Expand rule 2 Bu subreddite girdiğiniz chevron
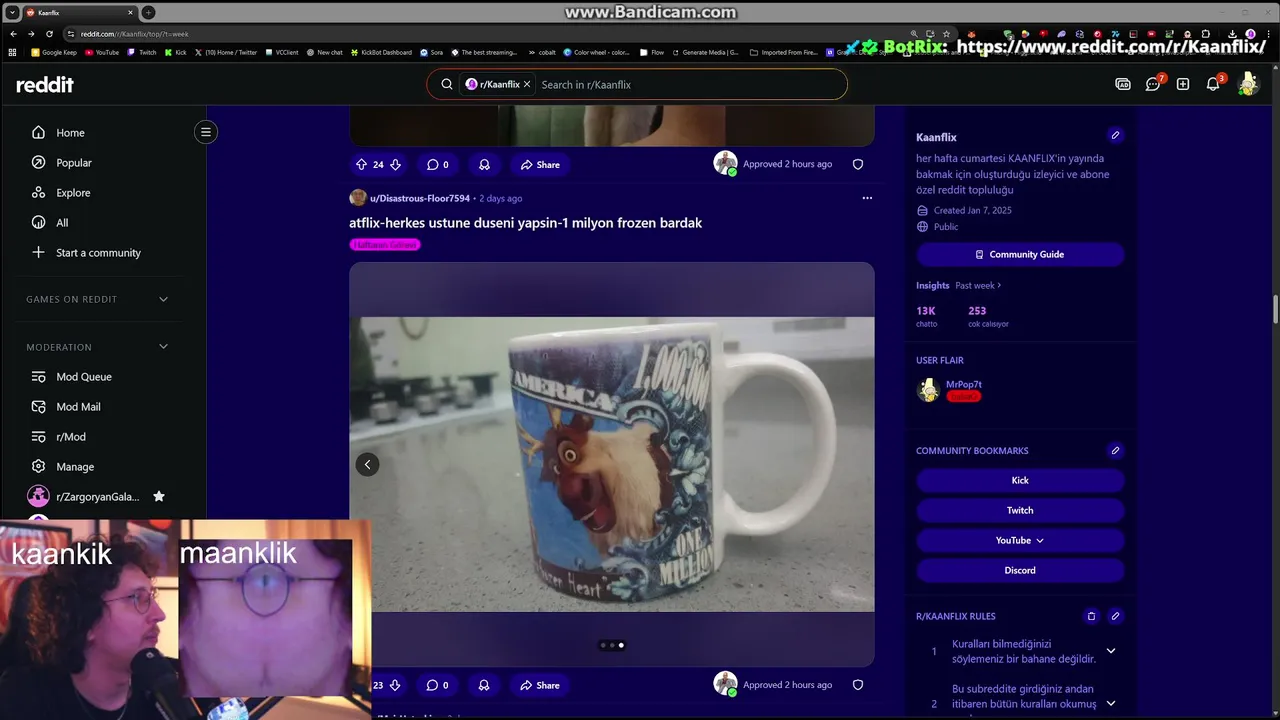This screenshot has width=1280, height=720. [1110, 703]
